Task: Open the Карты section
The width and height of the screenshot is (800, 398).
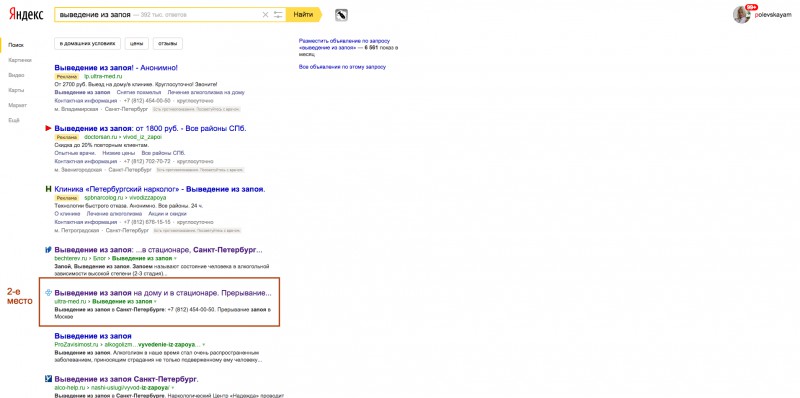Action: (x=16, y=90)
